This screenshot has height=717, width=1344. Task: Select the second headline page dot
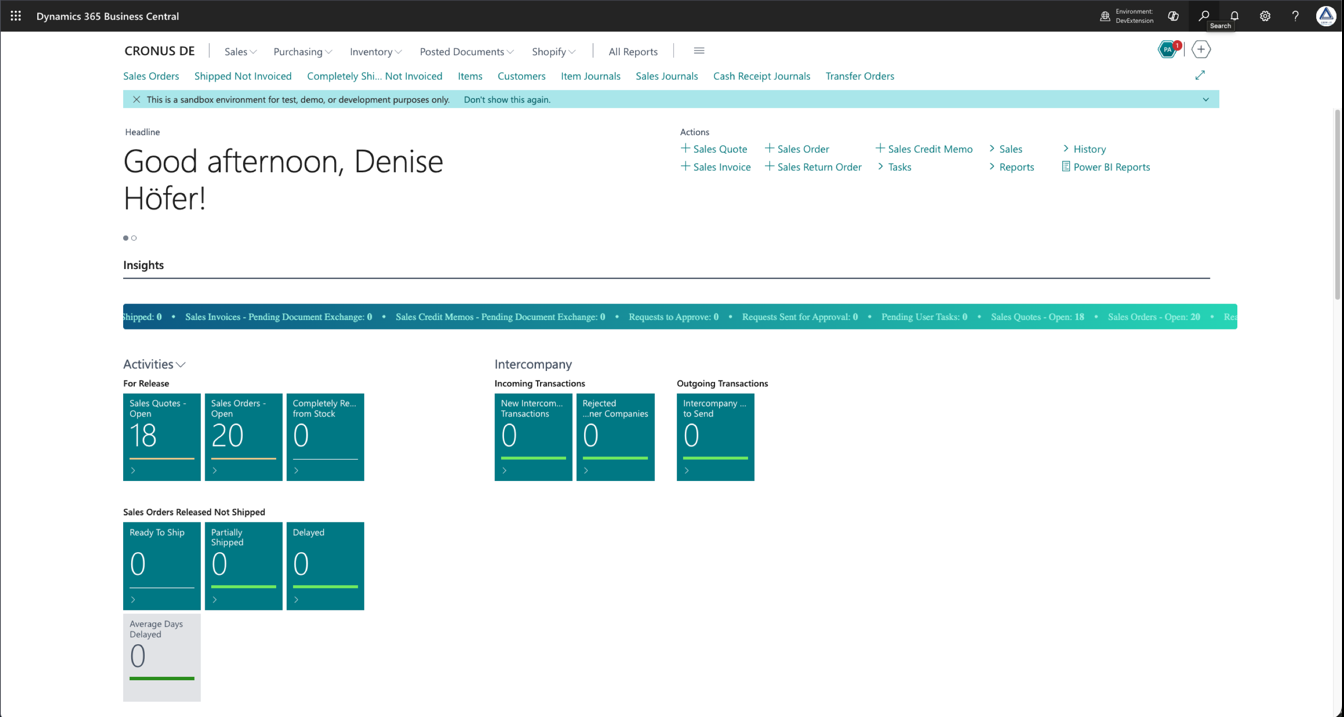(x=134, y=238)
